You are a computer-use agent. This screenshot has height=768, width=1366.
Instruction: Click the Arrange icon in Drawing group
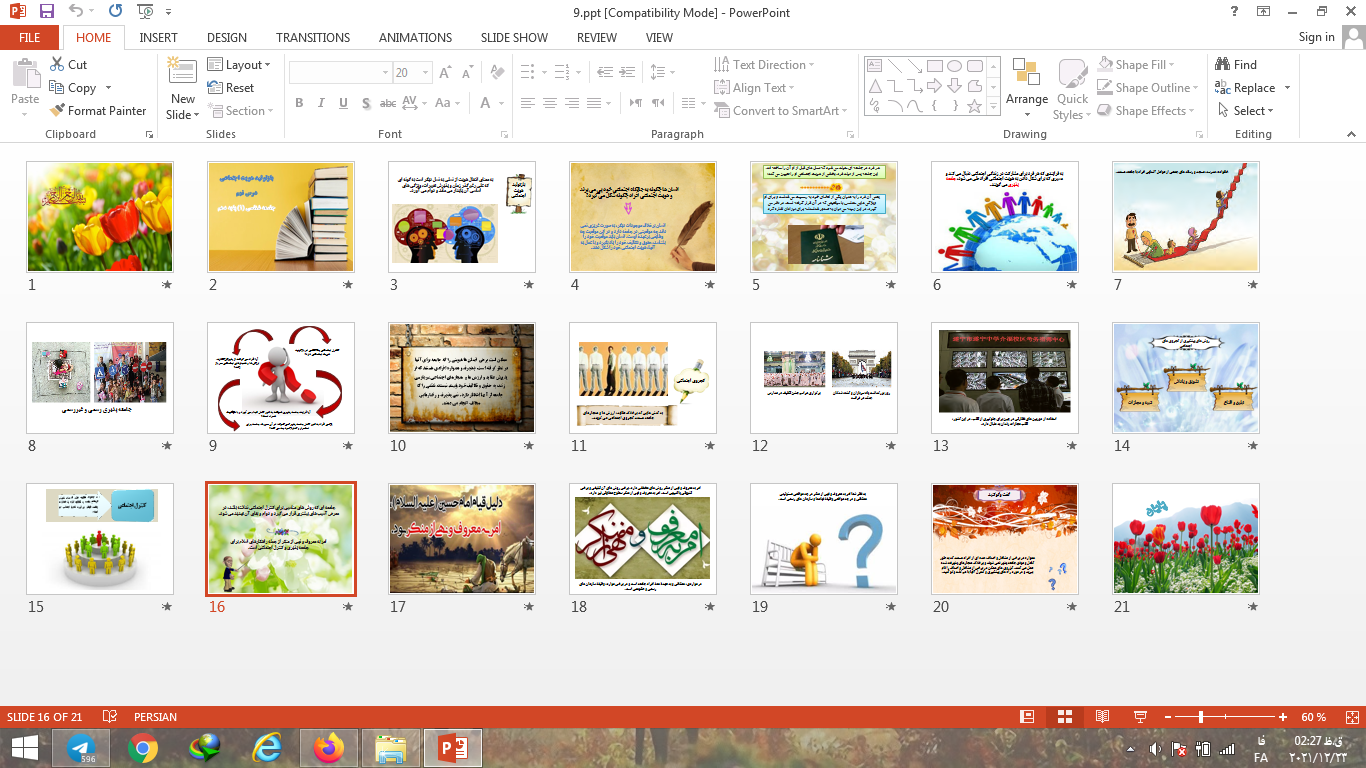[x=1026, y=82]
